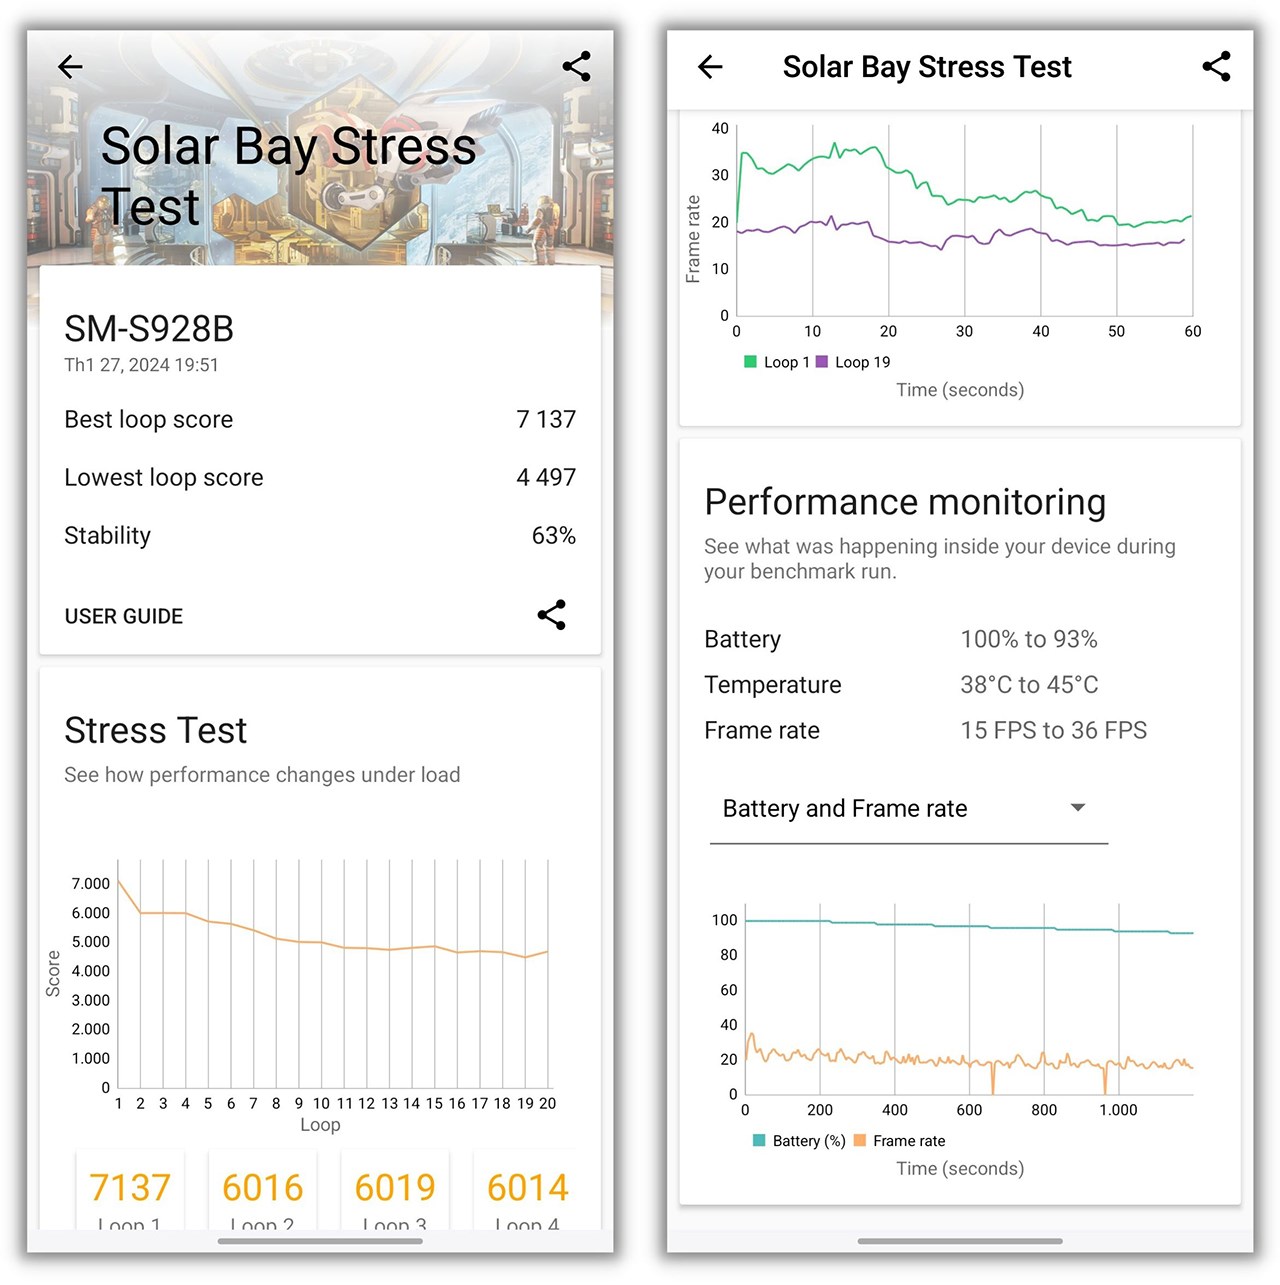Select the 6019 Loop 3 score card
Screen dimensions: 1280x1285
pos(395,1192)
